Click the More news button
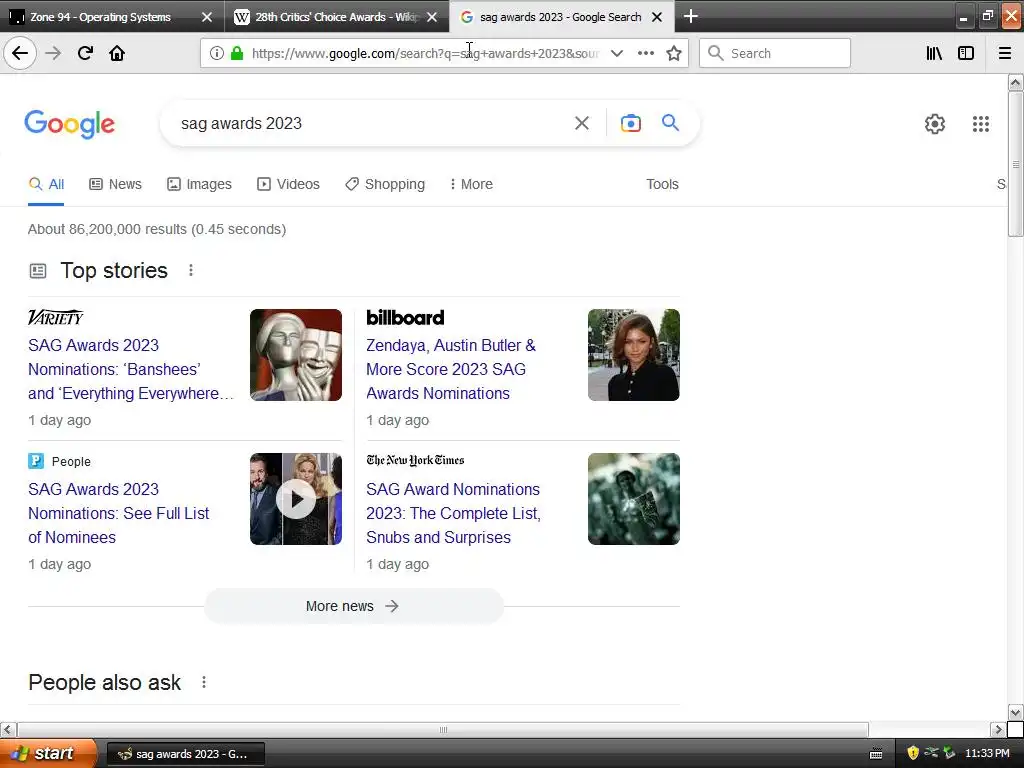The height and width of the screenshot is (768, 1024). tap(353, 606)
